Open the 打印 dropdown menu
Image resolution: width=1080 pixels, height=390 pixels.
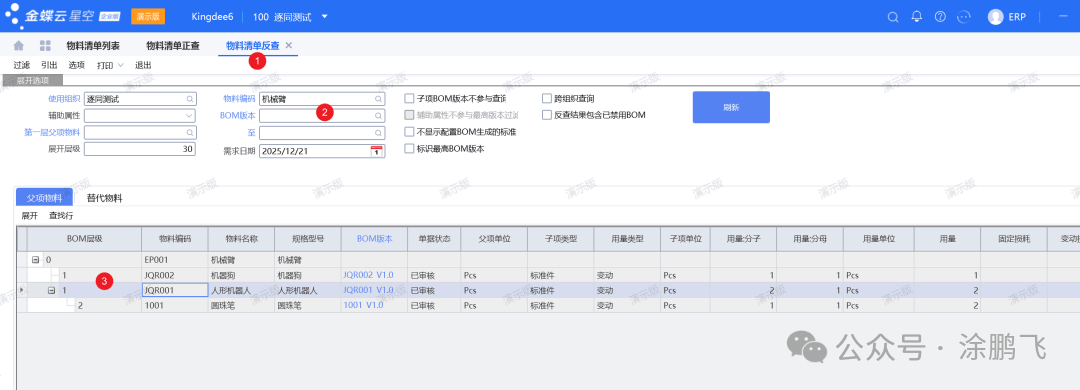click(110, 65)
